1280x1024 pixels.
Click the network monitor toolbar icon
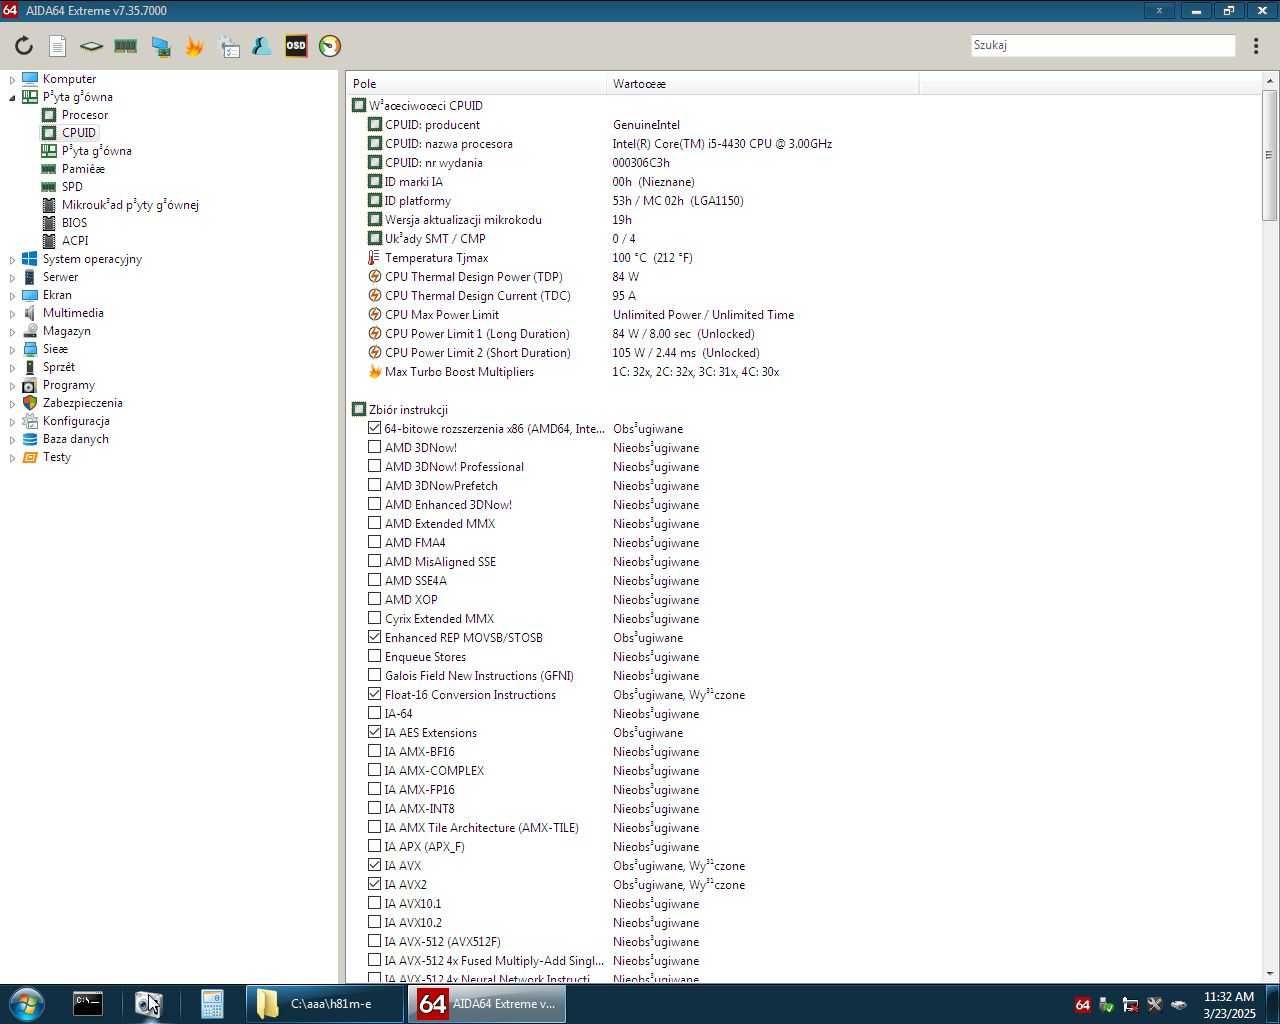coord(160,46)
